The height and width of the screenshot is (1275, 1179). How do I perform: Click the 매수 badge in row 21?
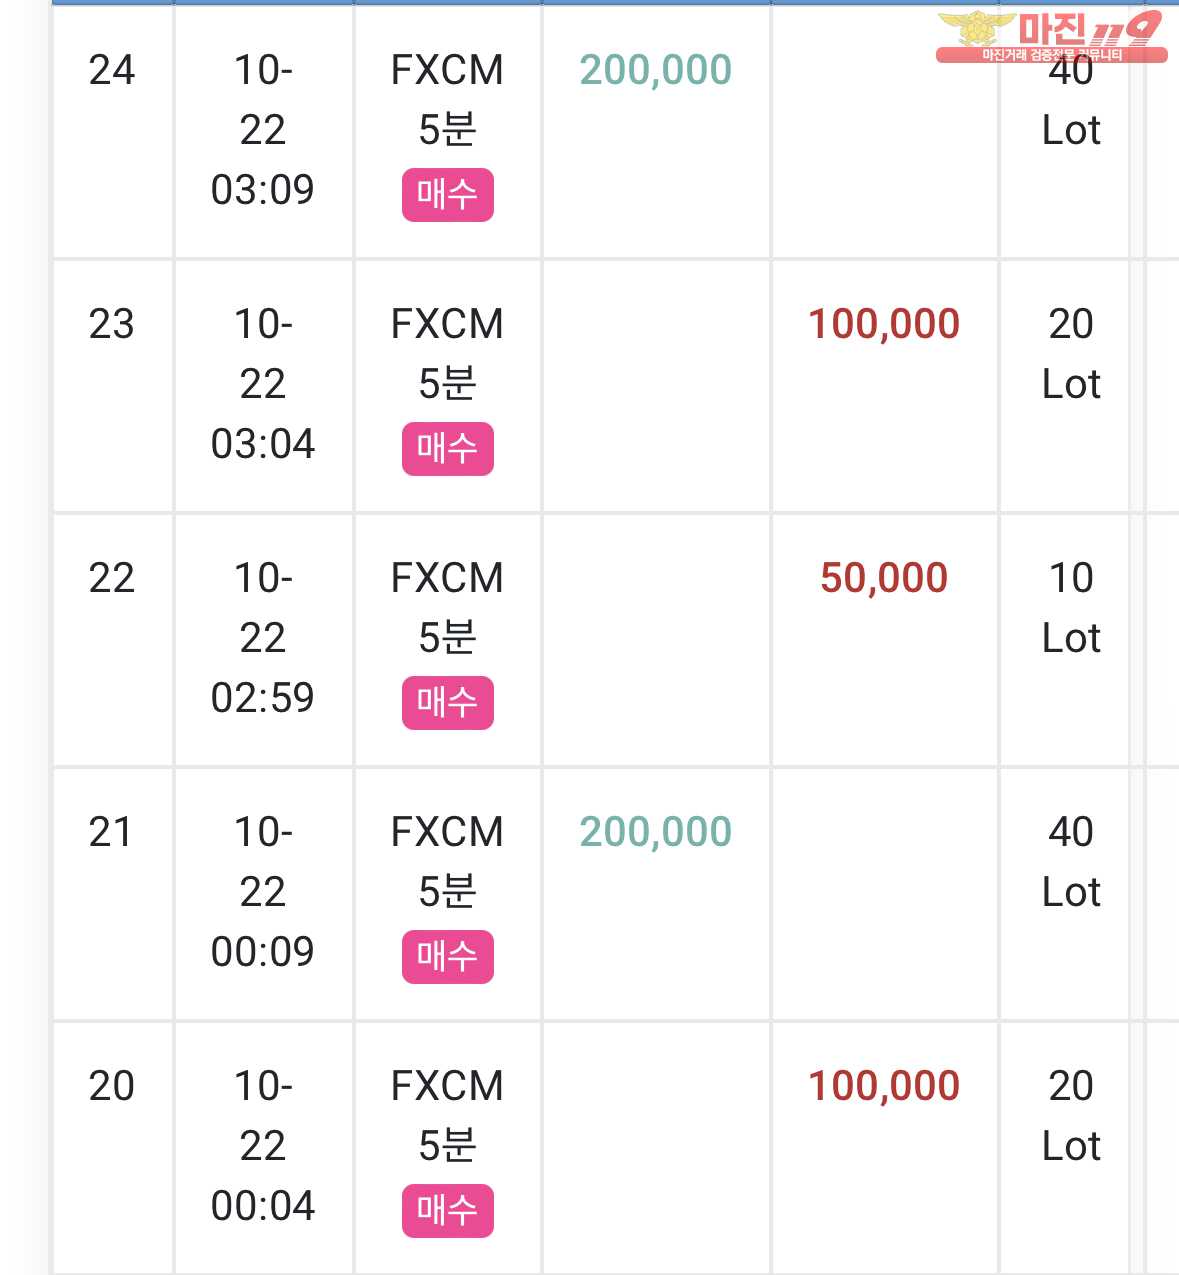448,956
